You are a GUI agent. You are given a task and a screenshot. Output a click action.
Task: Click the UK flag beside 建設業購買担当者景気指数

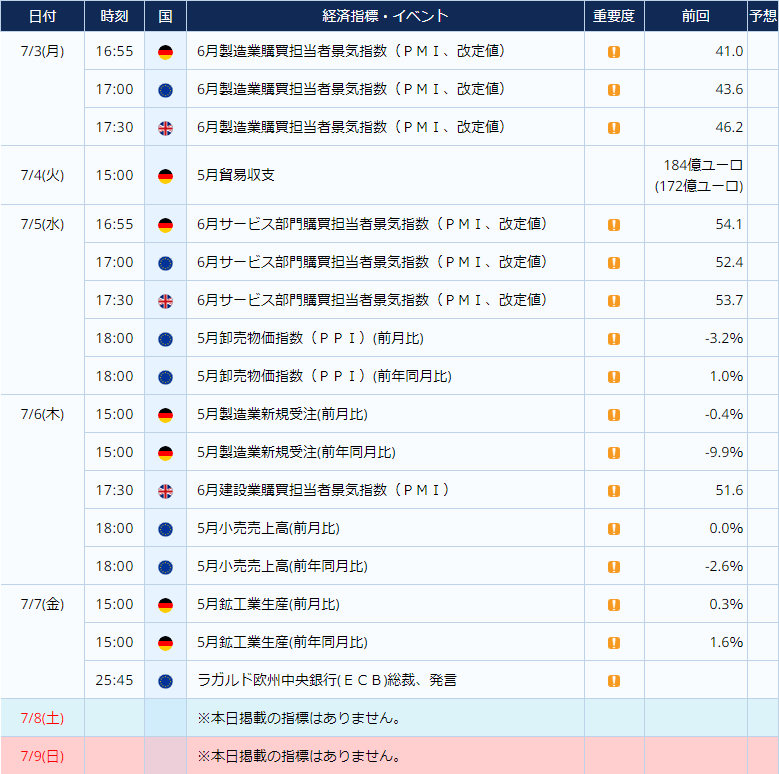(x=165, y=491)
